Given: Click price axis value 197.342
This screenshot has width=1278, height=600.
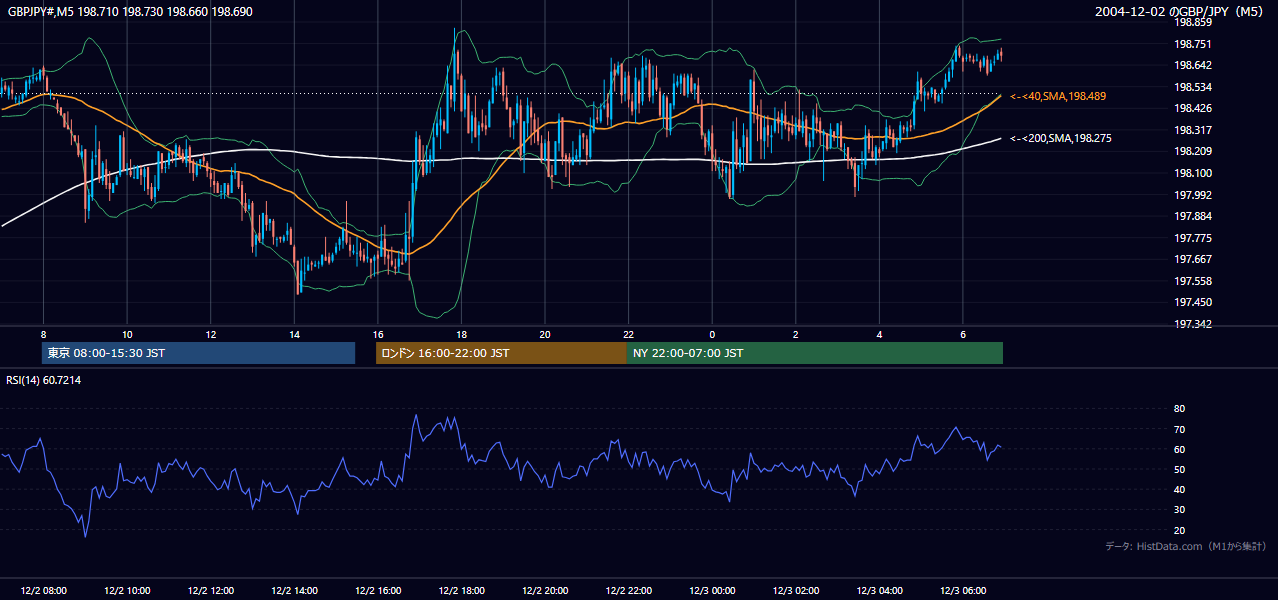Looking at the screenshot, I should [1193, 324].
